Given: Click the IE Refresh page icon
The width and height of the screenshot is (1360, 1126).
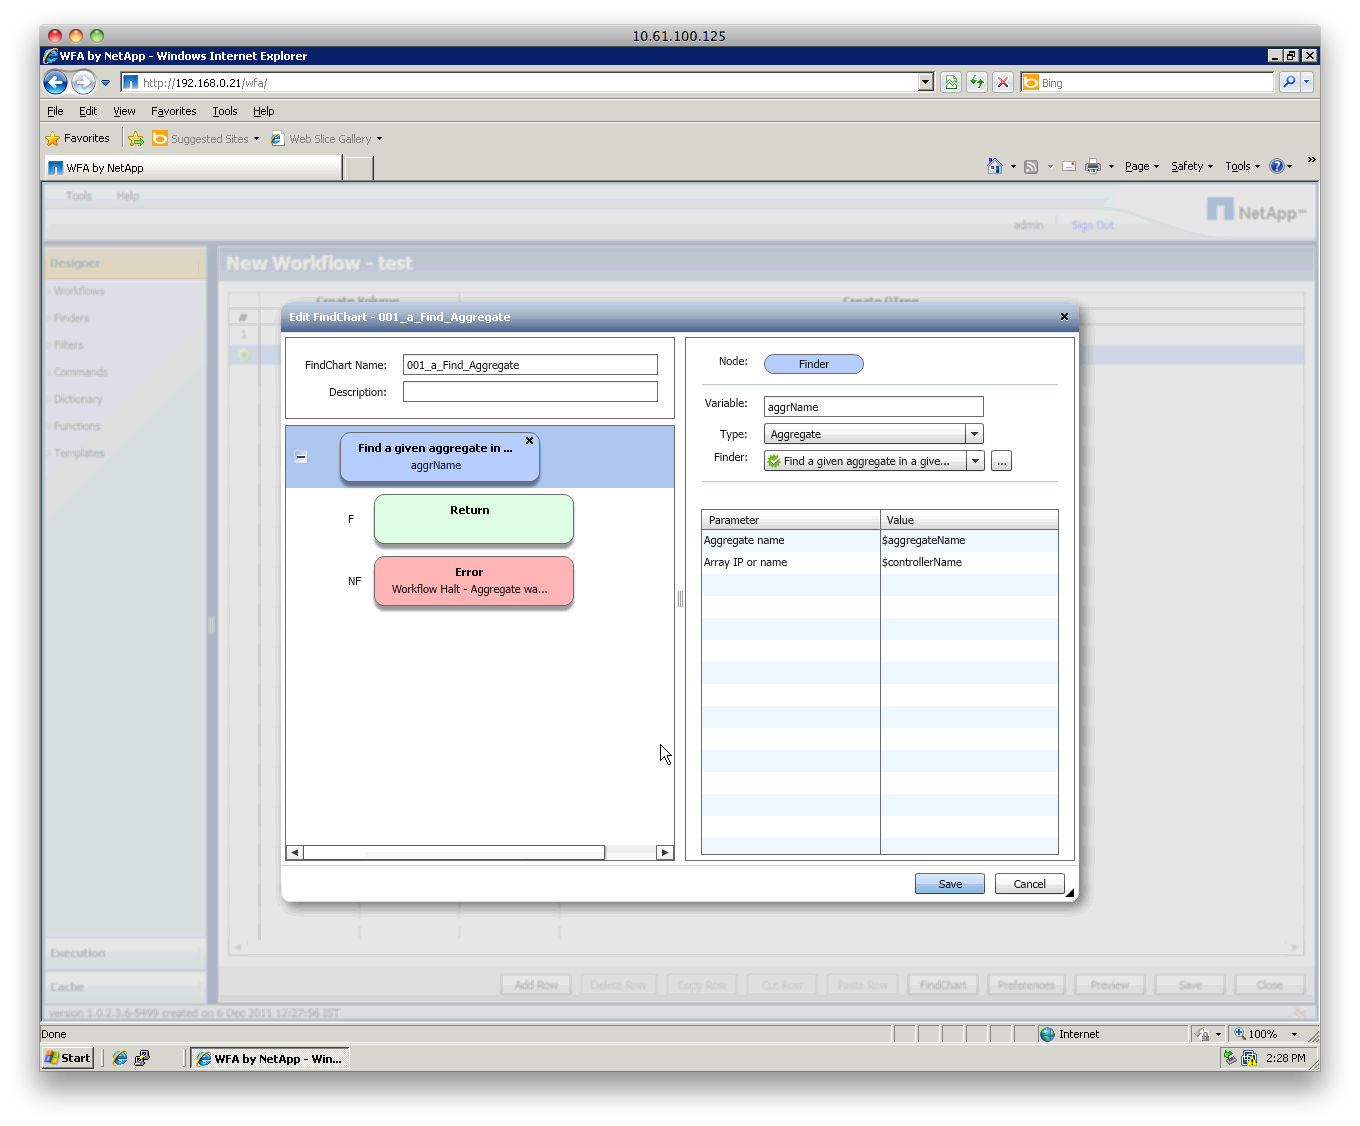Looking at the screenshot, I should pyautogui.click(x=976, y=83).
